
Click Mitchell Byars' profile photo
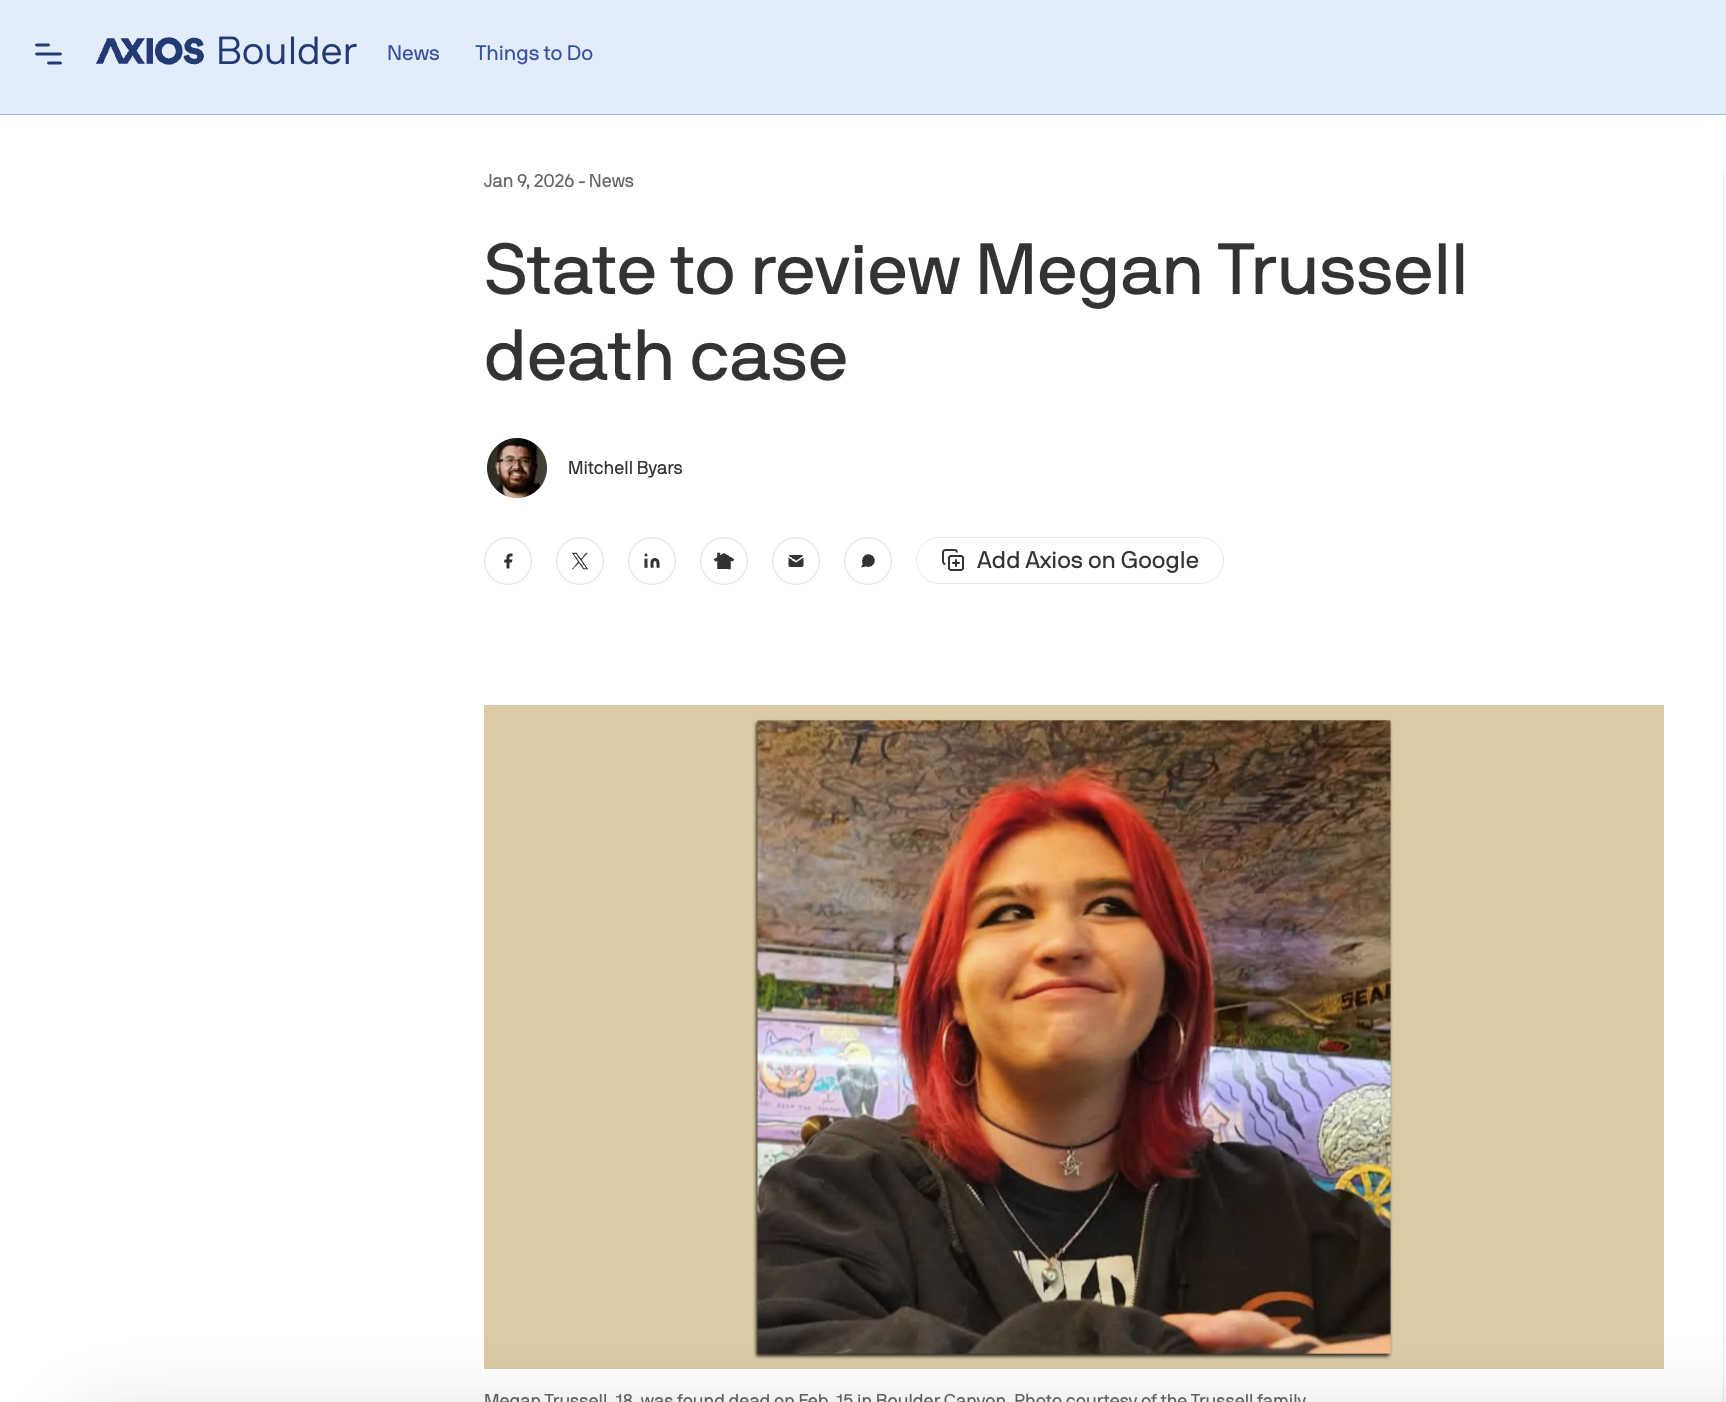coord(515,467)
